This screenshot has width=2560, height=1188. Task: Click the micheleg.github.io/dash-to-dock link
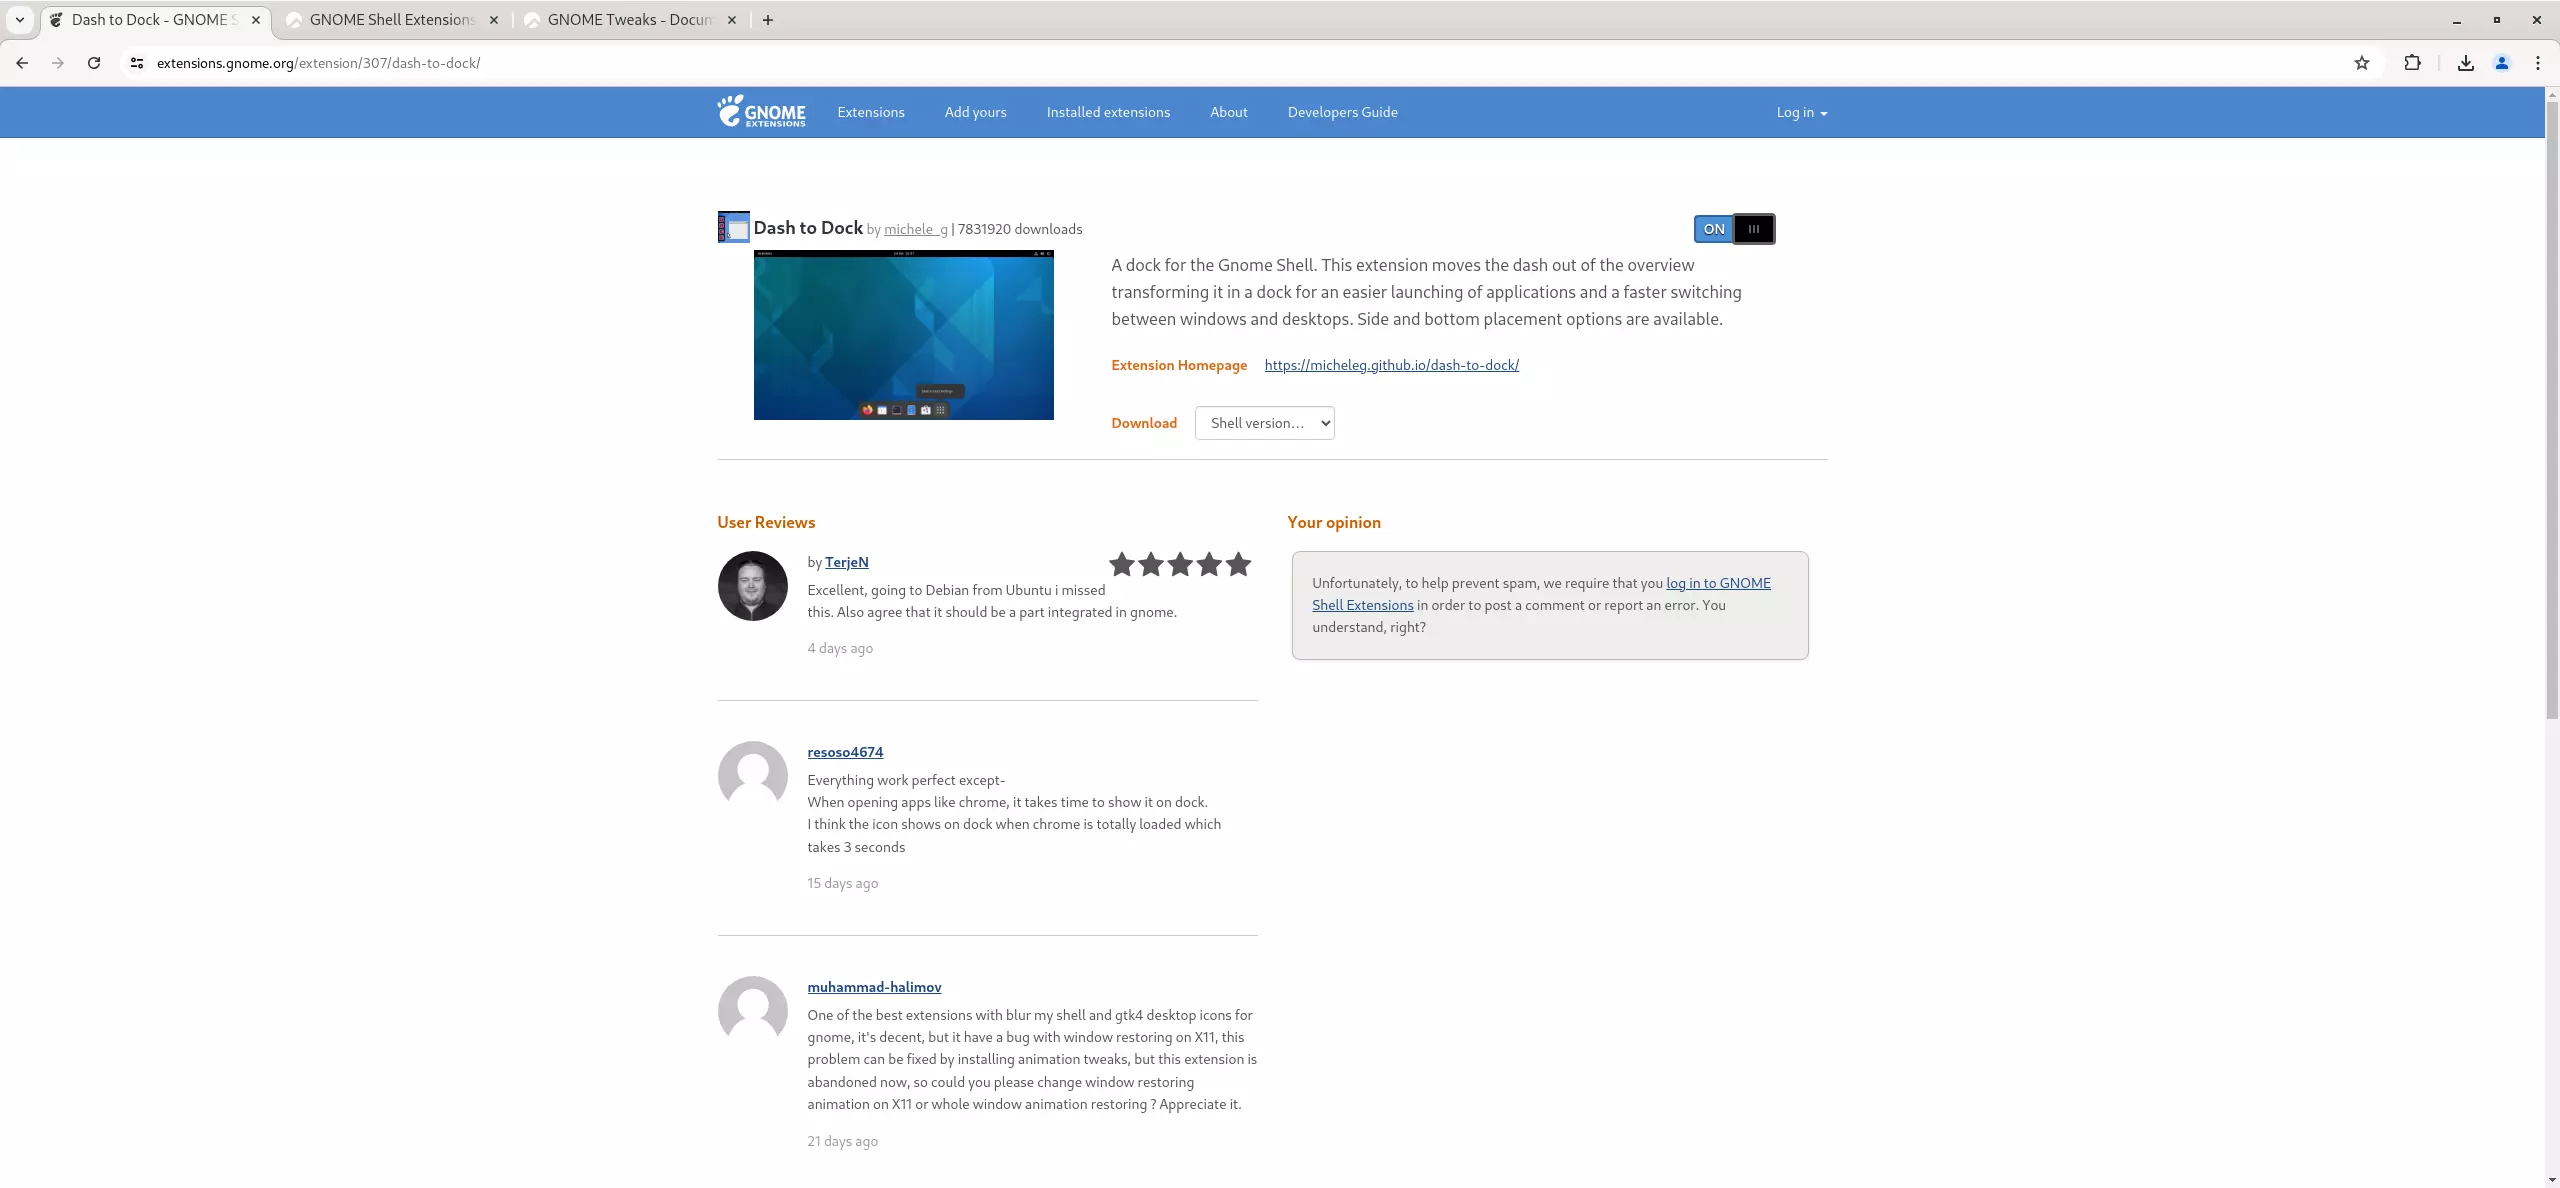[x=1391, y=364]
